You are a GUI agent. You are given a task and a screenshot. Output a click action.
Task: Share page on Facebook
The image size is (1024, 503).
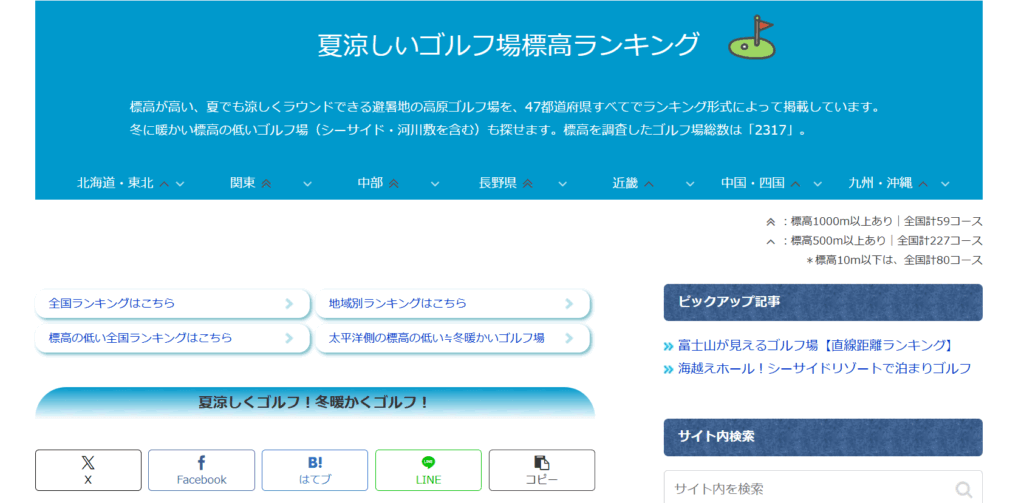click(201, 470)
